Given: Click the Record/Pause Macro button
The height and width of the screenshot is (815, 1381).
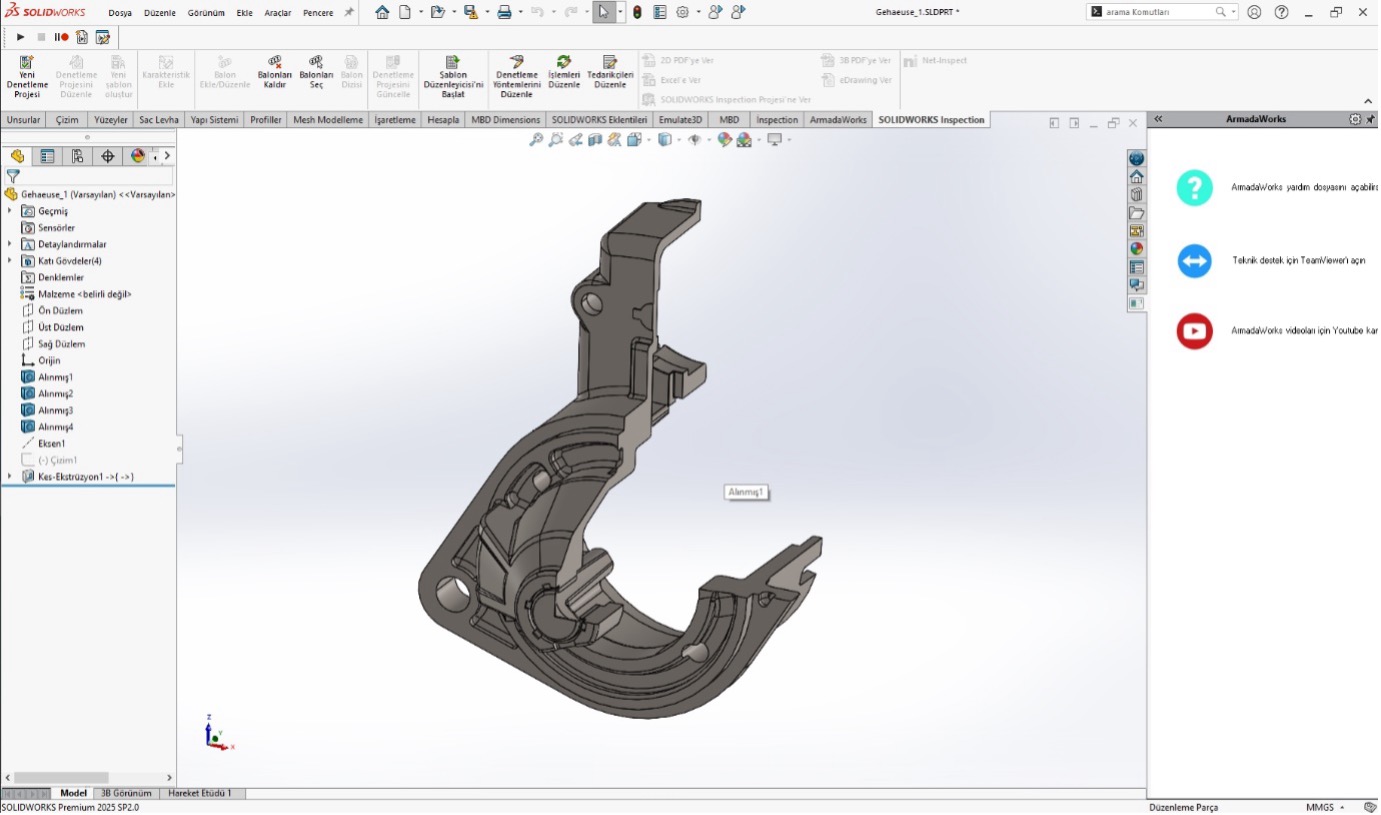Looking at the screenshot, I should [61, 37].
